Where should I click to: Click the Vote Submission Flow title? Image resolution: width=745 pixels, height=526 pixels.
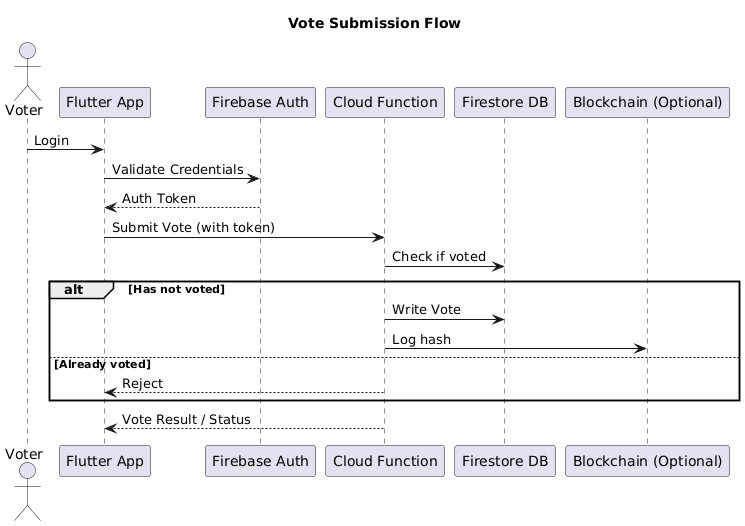click(374, 23)
